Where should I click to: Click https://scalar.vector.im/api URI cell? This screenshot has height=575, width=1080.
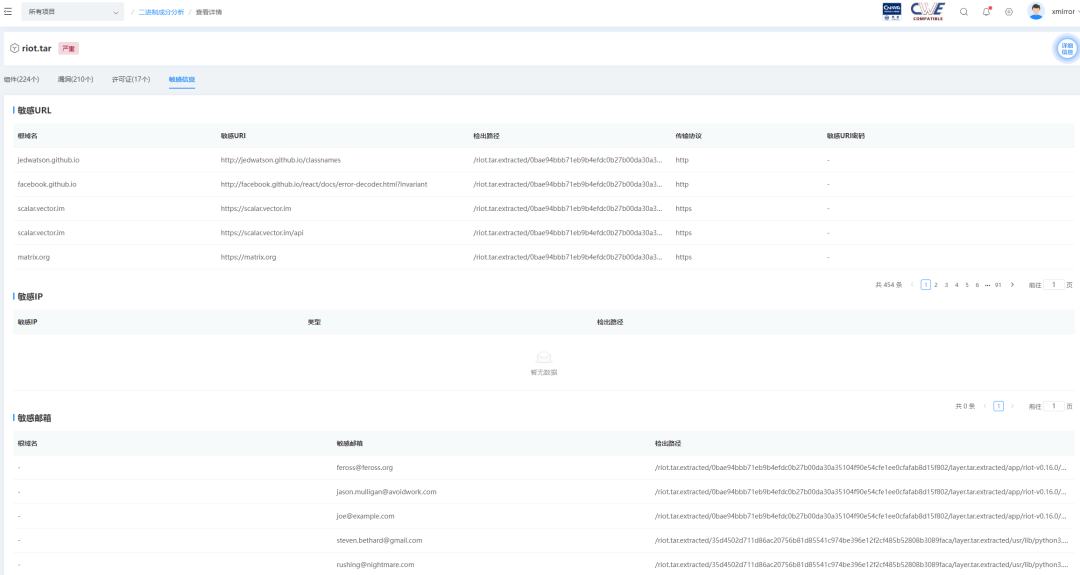coord(262,233)
